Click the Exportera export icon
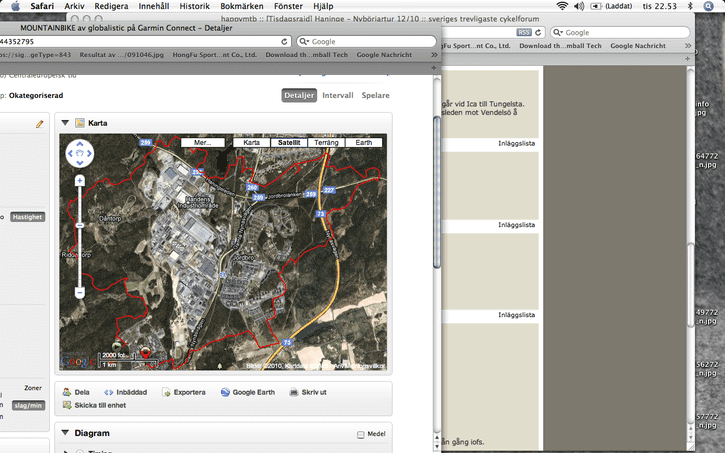 point(168,392)
